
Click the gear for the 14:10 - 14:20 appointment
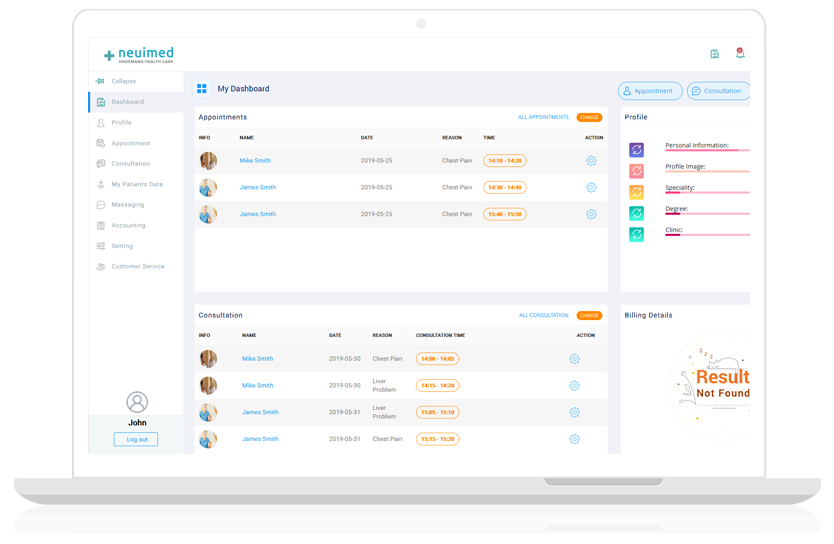[591, 161]
